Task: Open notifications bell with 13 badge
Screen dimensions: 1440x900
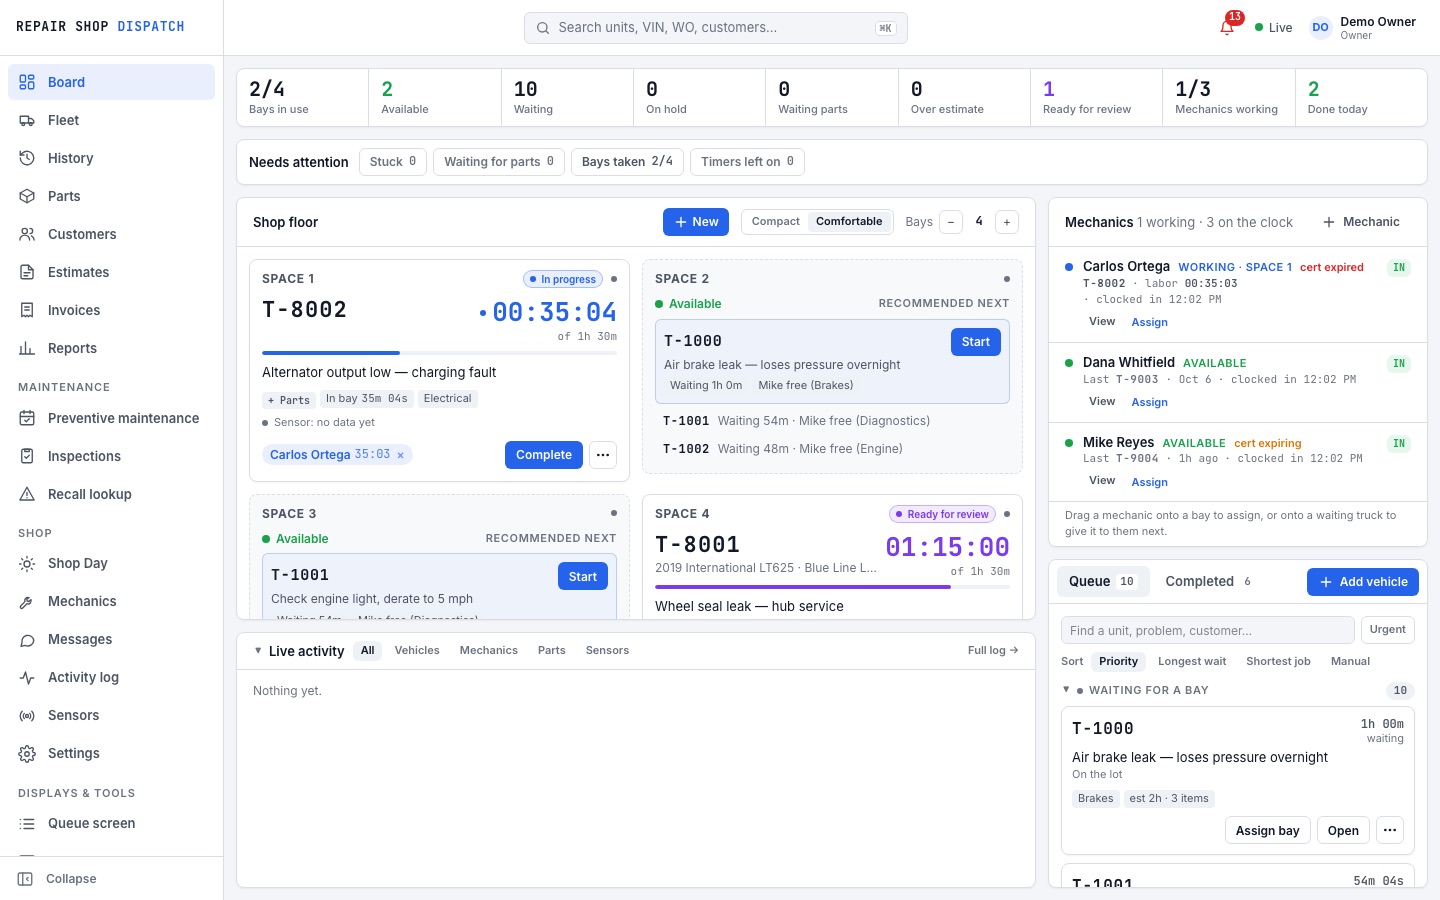Action: tap(1228, 26)
